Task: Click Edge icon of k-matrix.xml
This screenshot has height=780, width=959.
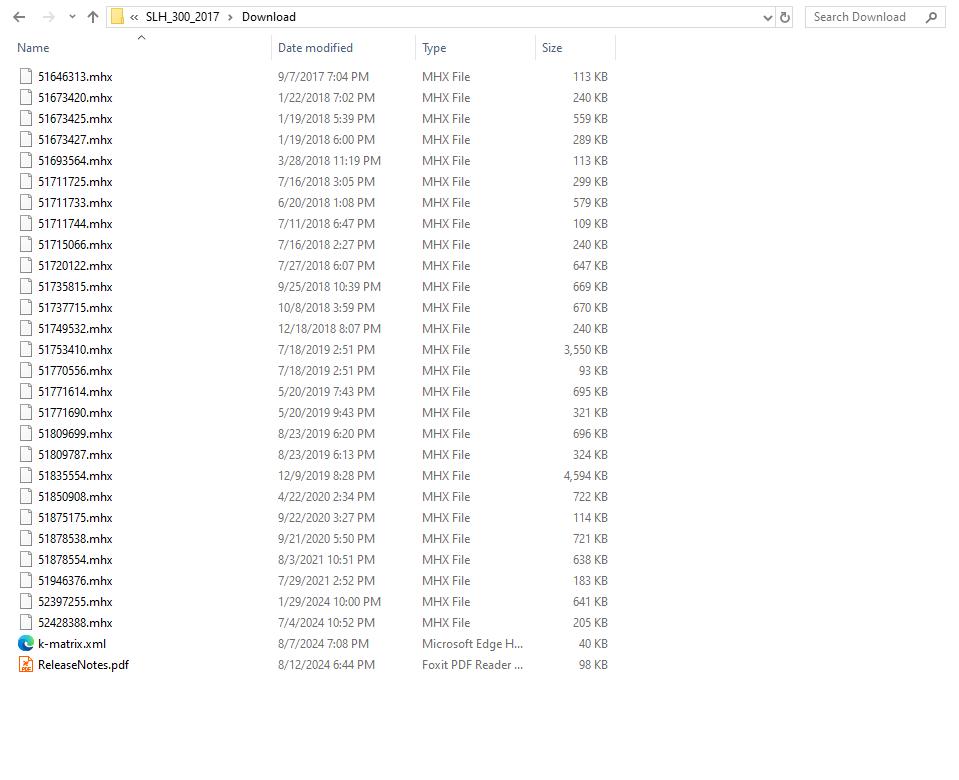Action: [26, 644]
